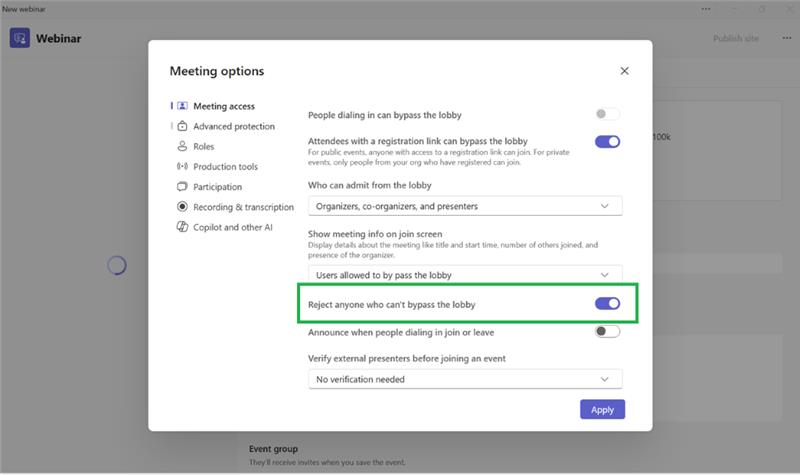Click Show meeting info on join screen label
This screenshot has height=475, width=800.
coord(375,234)
